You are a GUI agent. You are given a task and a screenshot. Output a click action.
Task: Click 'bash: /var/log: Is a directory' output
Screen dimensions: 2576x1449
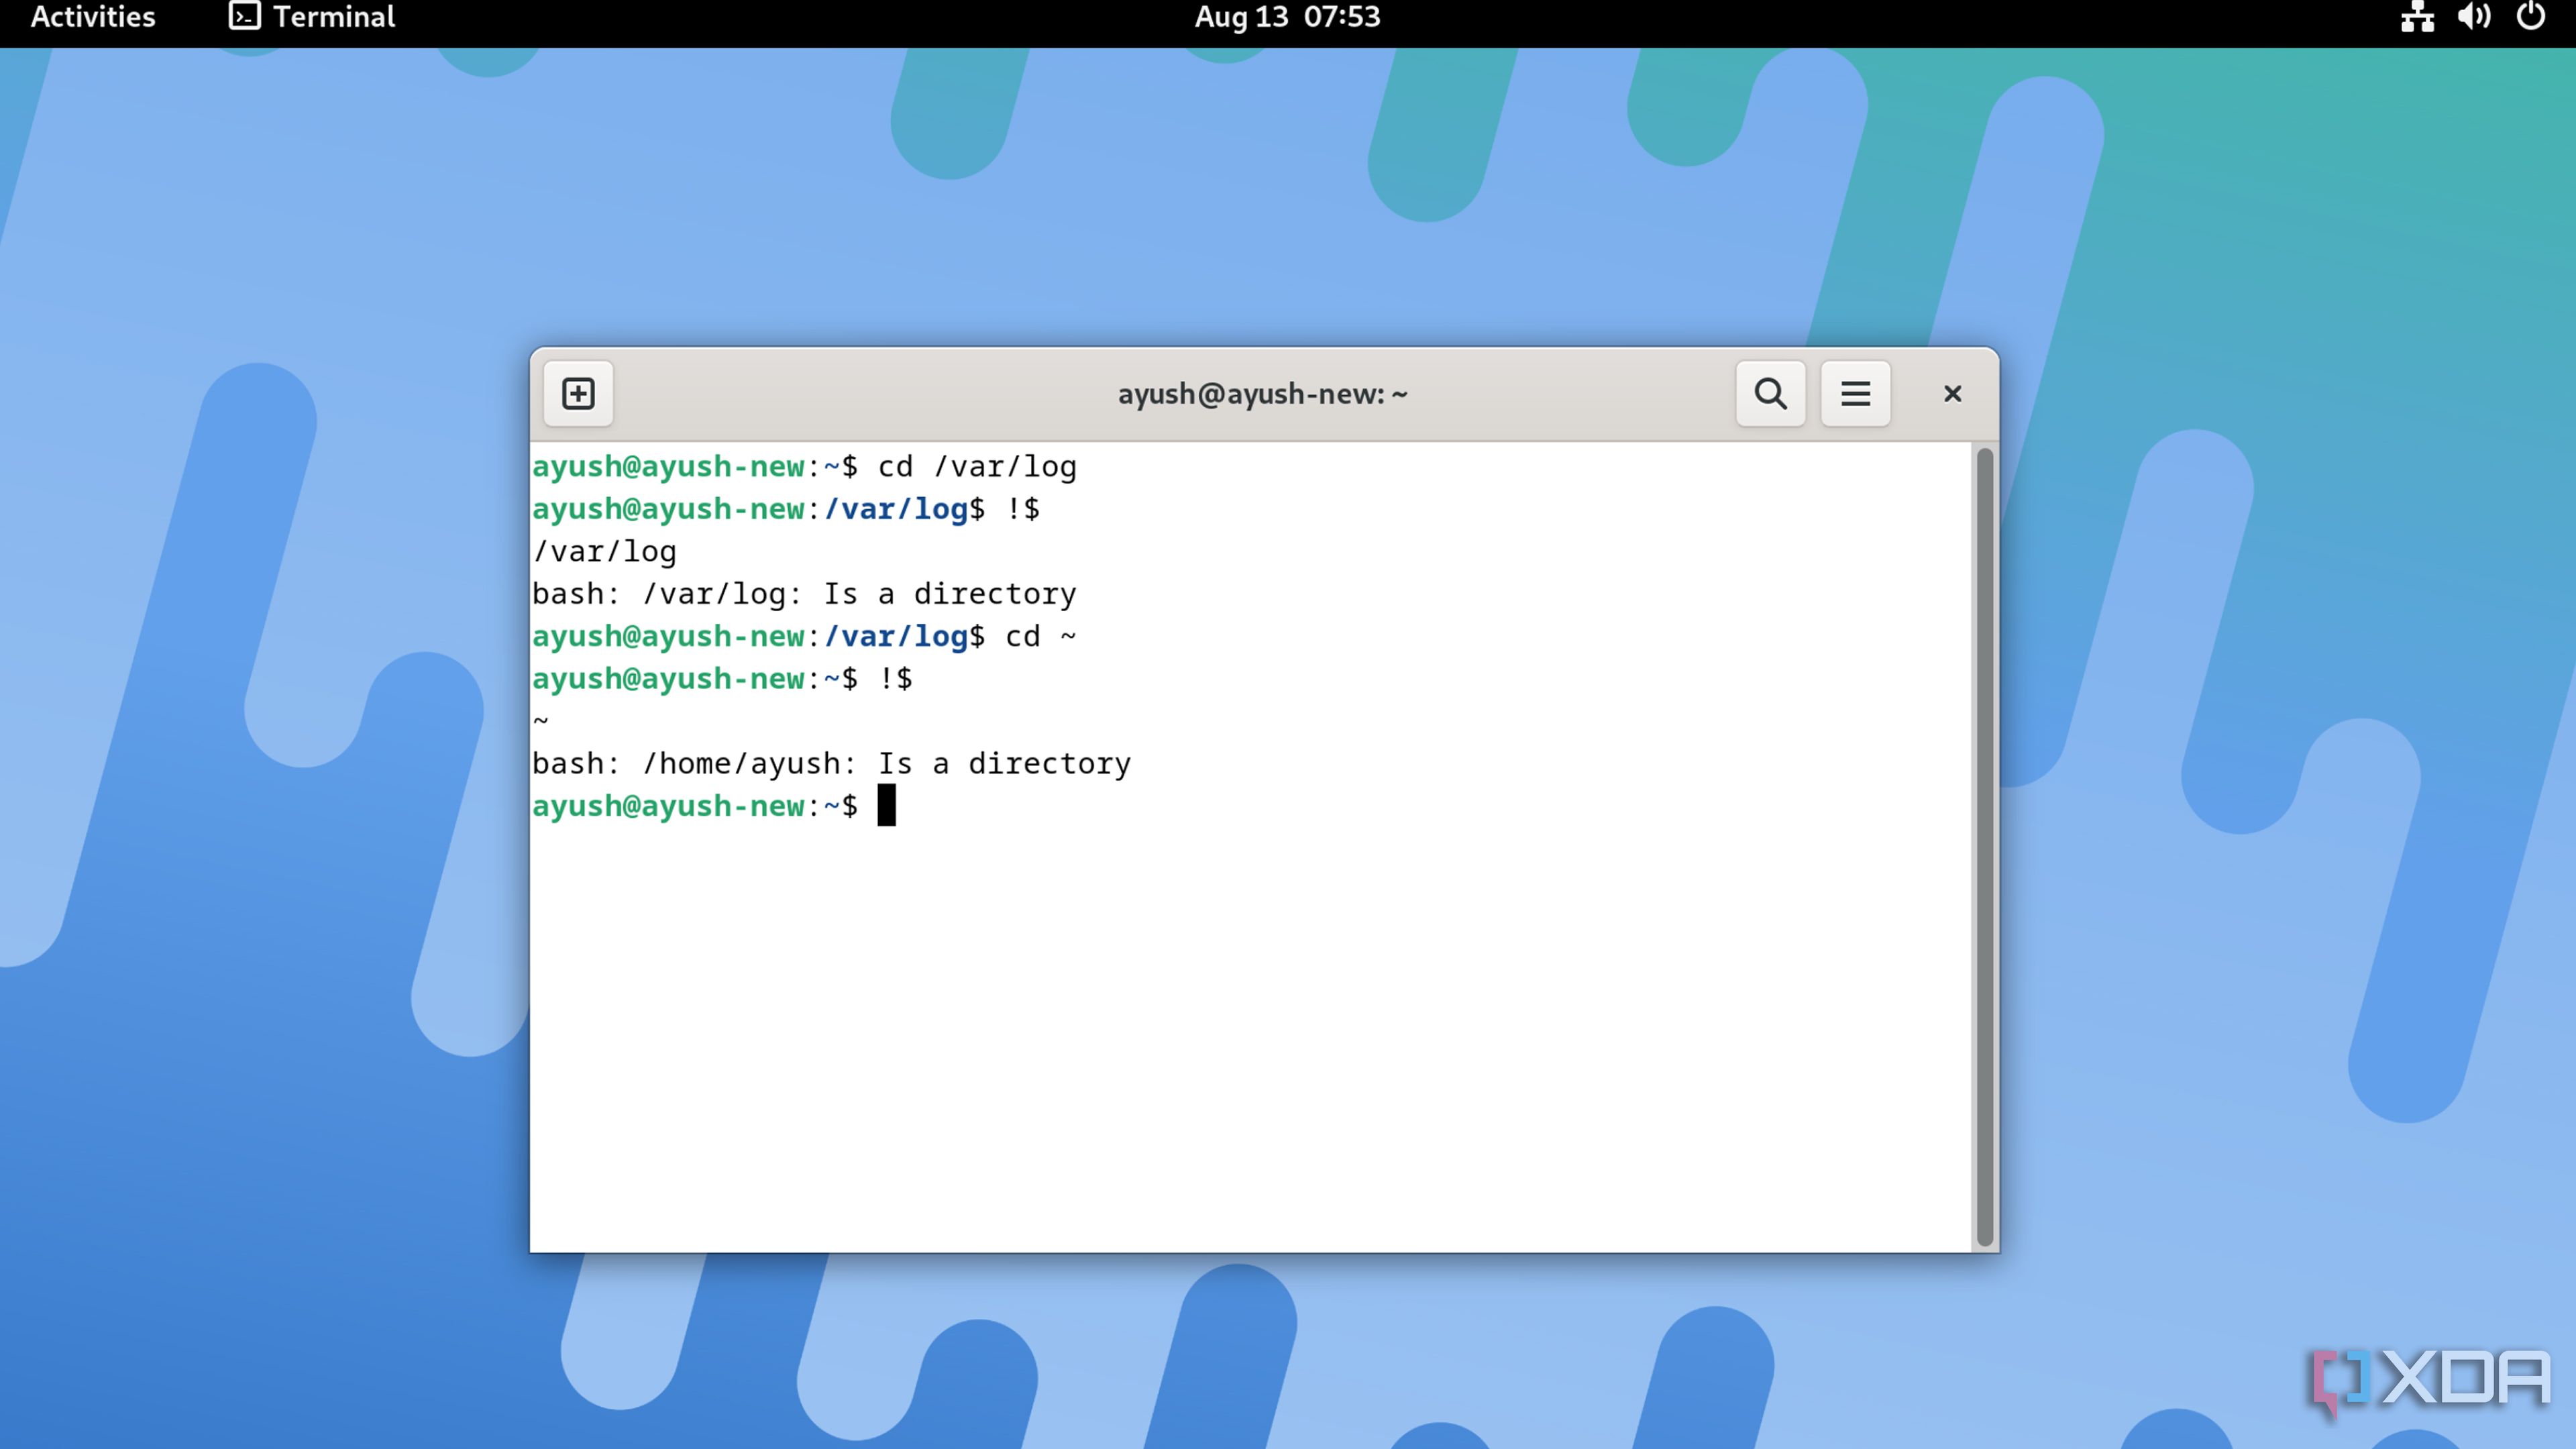pyautogui.click(x=804, y=593)
